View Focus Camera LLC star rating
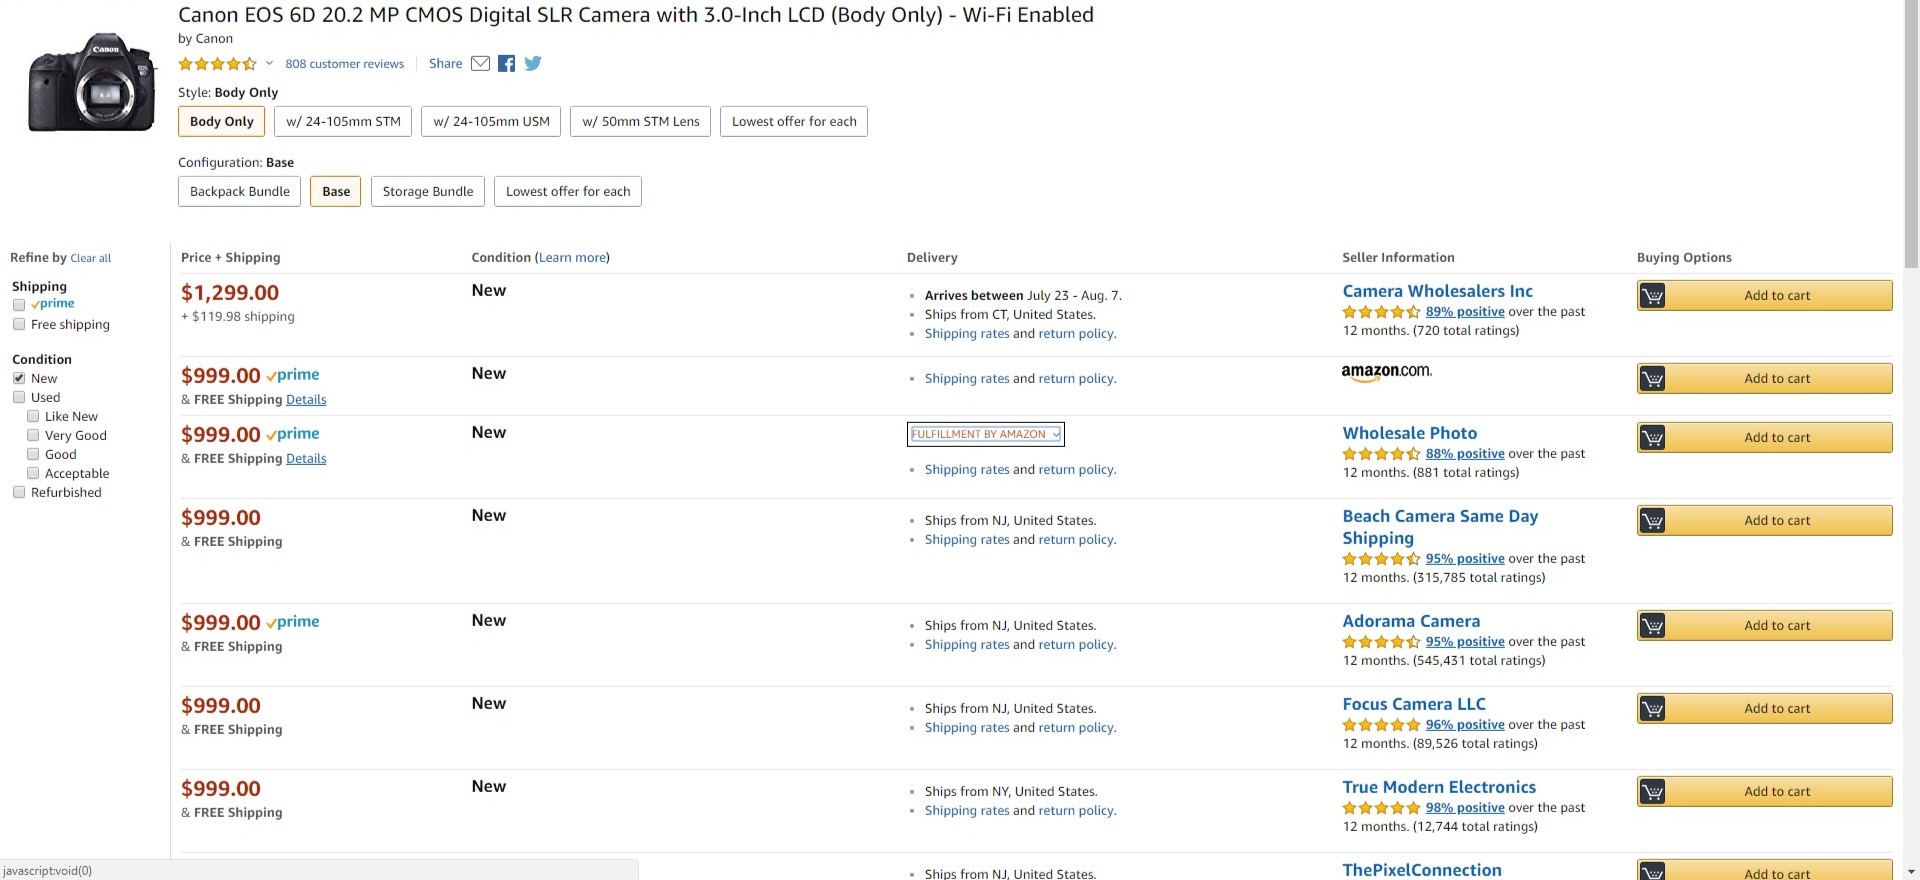The image size is (1920, 880). click(x=1381, y=725)
